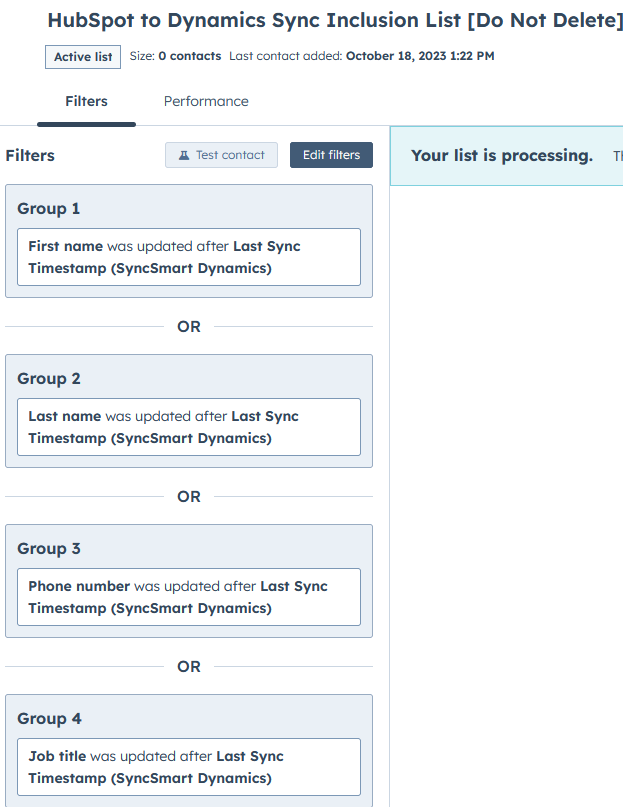
Task: Click the 0 contacts size label
Action: coord(189,56)
